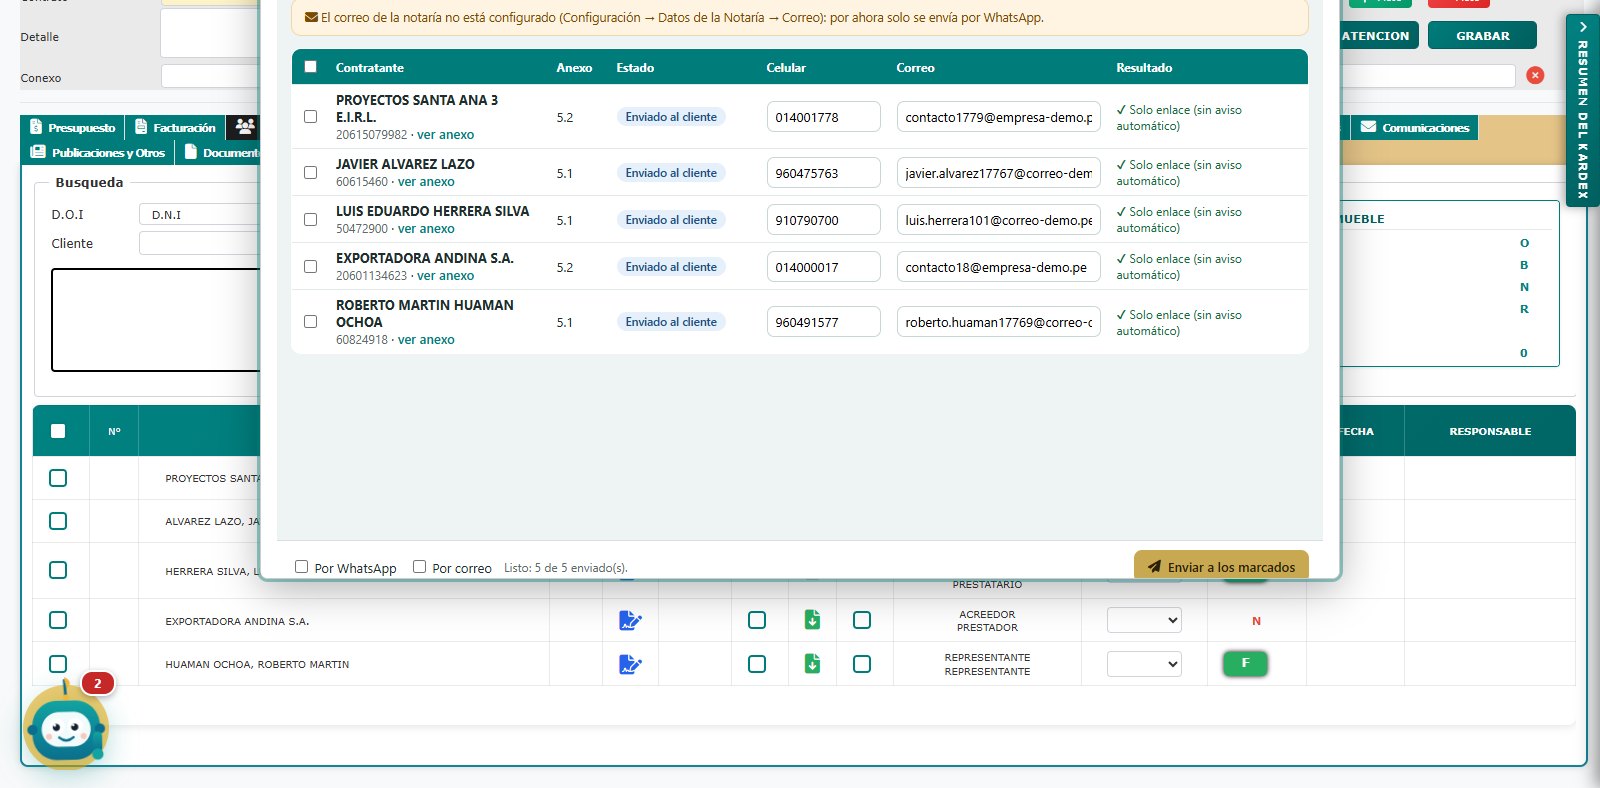Viewport: 1600px width, 788px height.
Task: Open ver anexo link for Javier Alvarez Lazo
Action: (426, 182)
